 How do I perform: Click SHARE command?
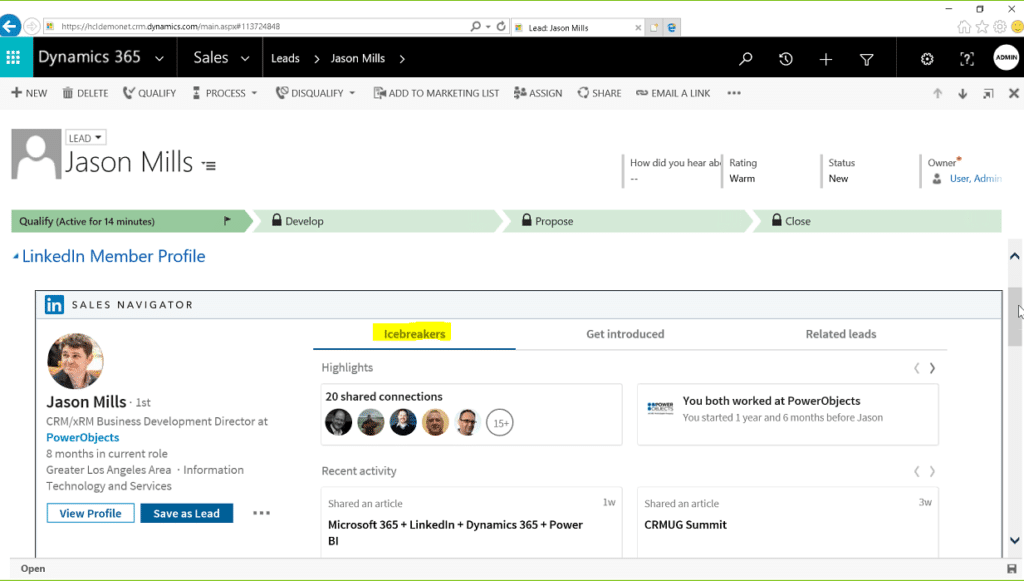point(599,93)
